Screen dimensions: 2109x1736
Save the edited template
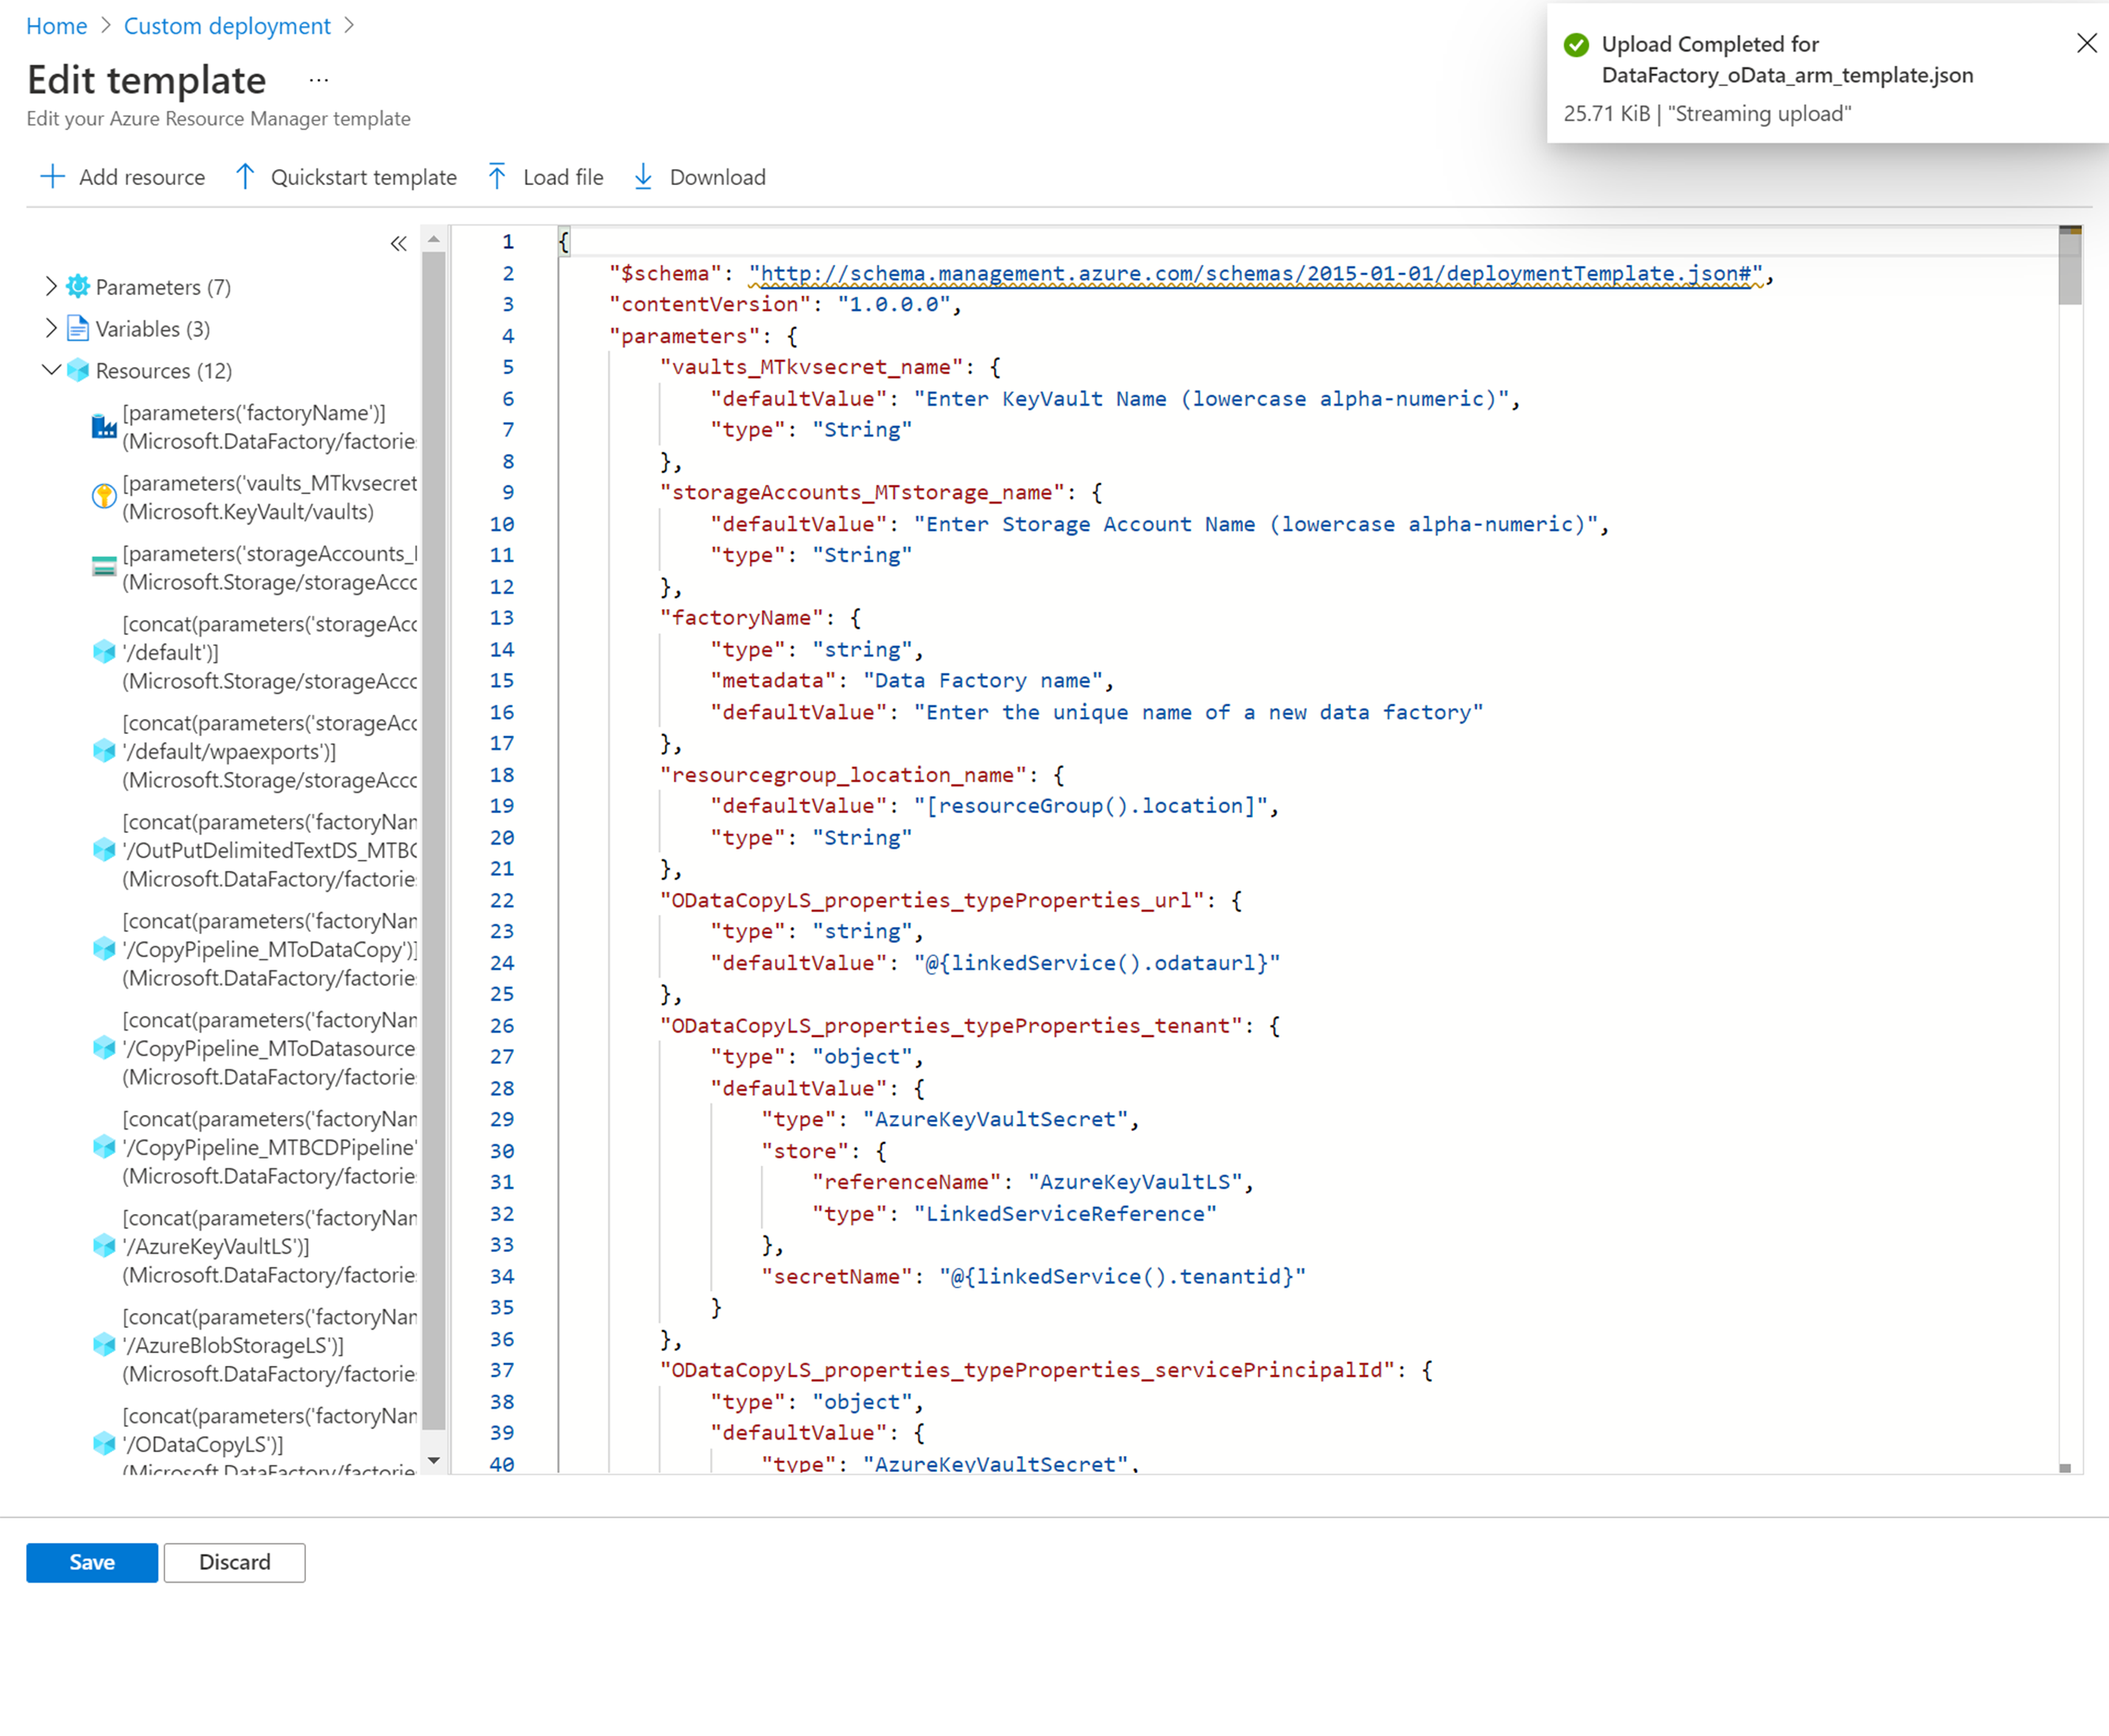[x=92, y=1562]
